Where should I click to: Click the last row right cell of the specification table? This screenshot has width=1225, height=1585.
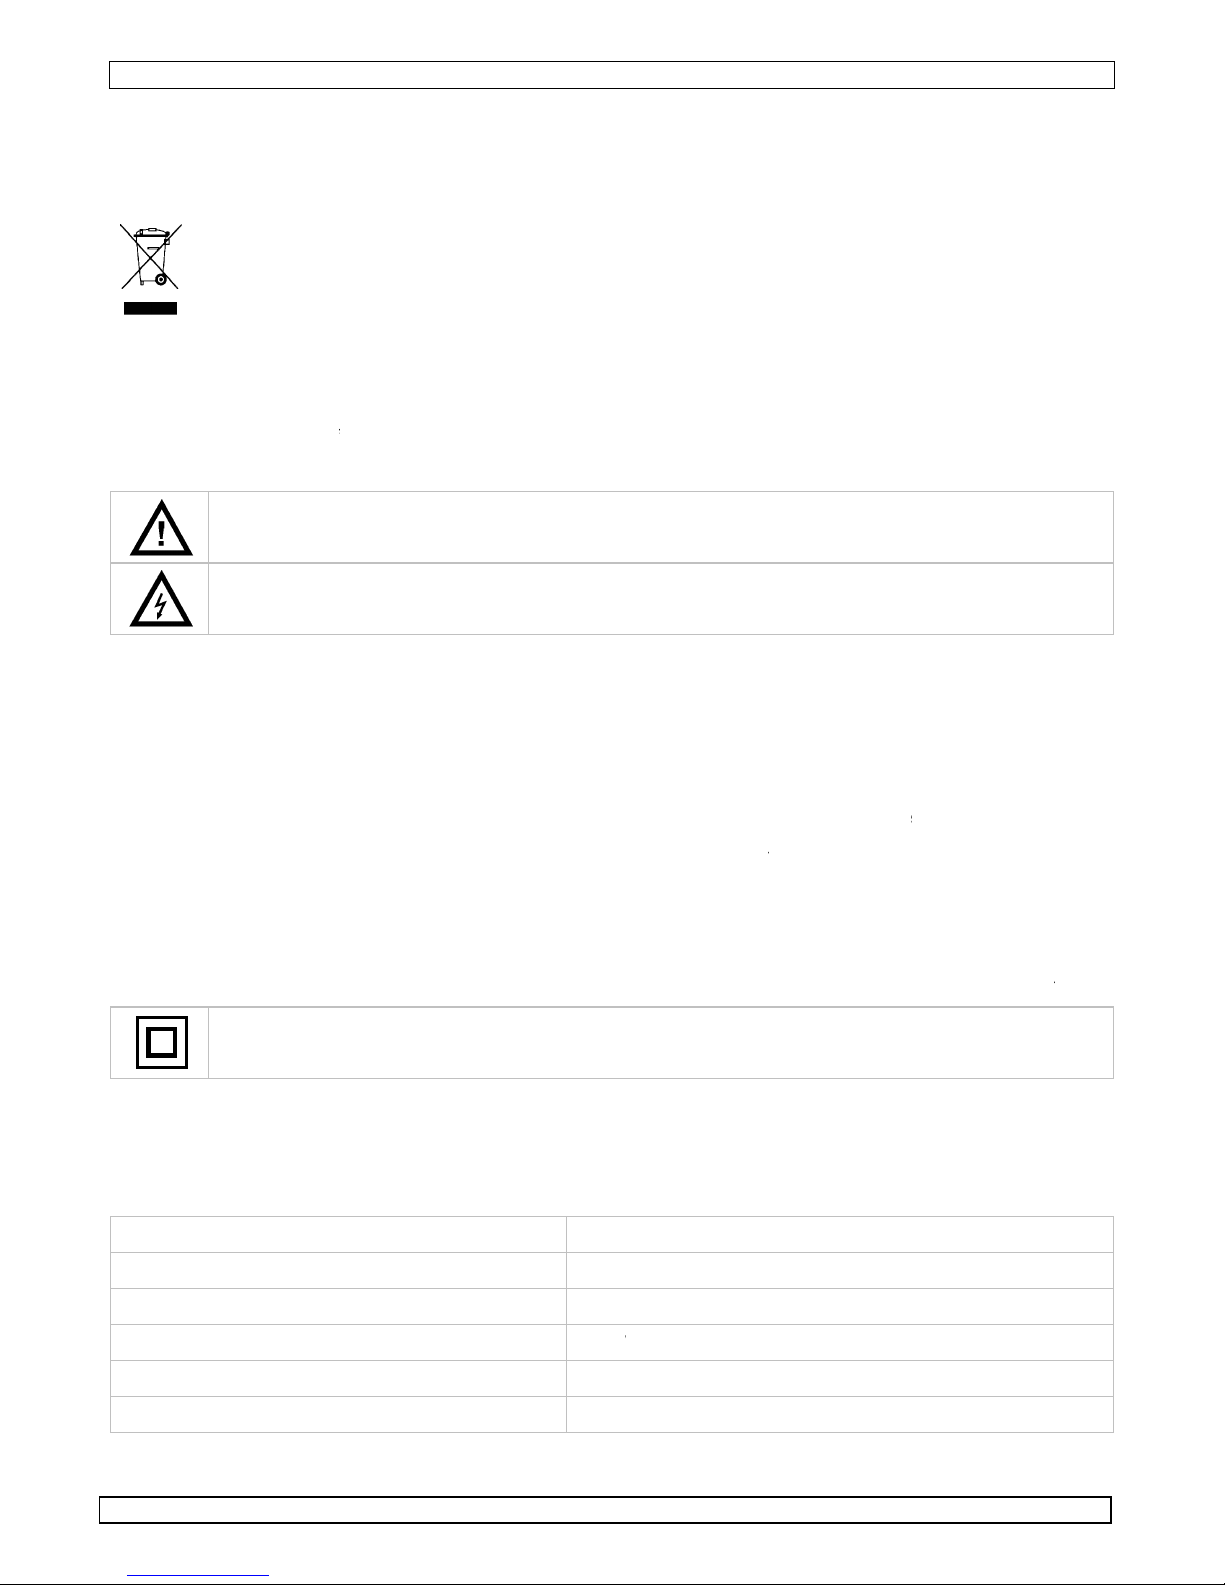click(840, 1414)
